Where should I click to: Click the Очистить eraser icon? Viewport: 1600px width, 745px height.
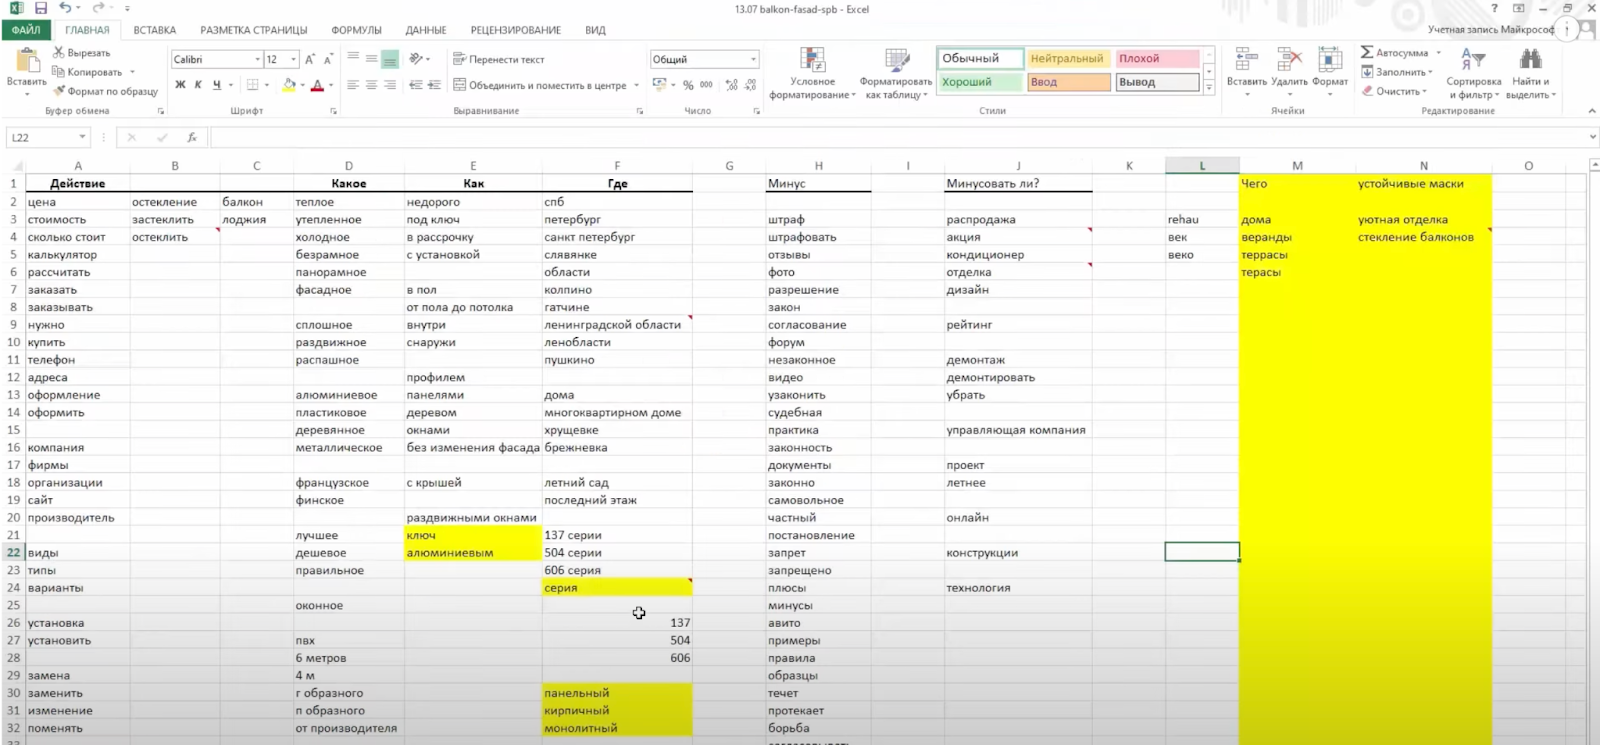pos(1367,91)
